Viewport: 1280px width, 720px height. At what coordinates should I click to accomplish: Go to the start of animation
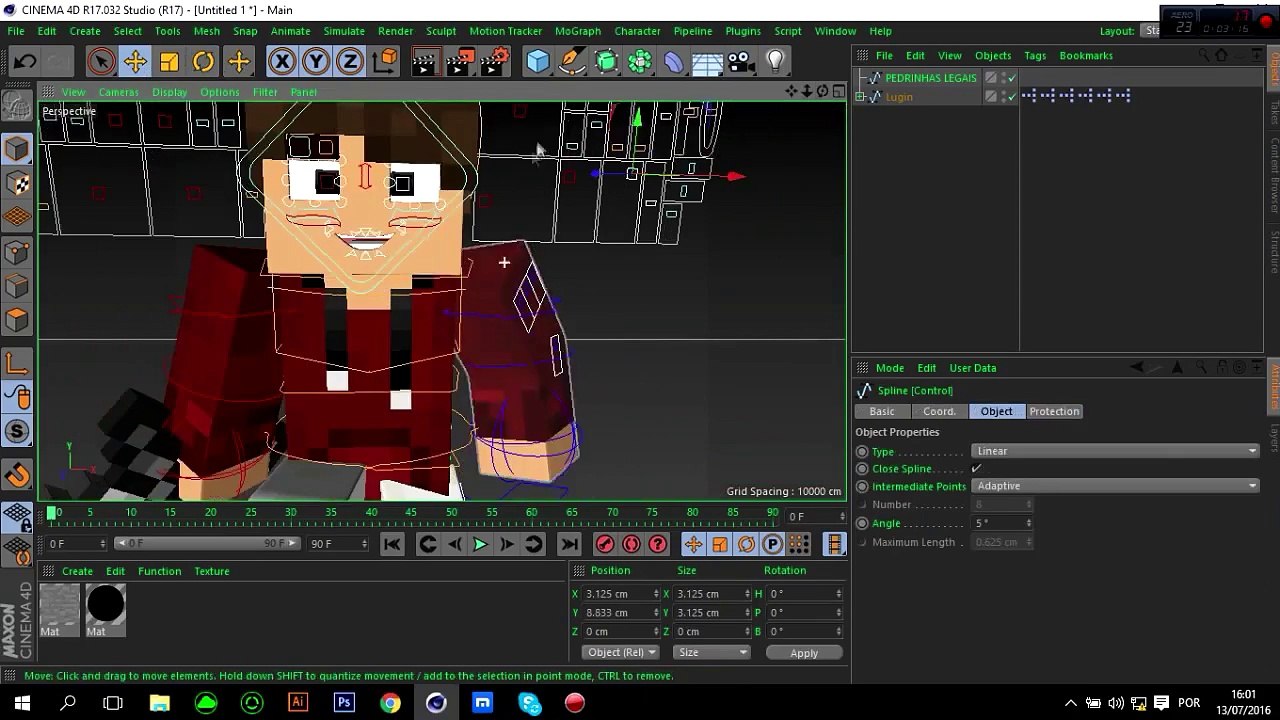pos(392,544)
